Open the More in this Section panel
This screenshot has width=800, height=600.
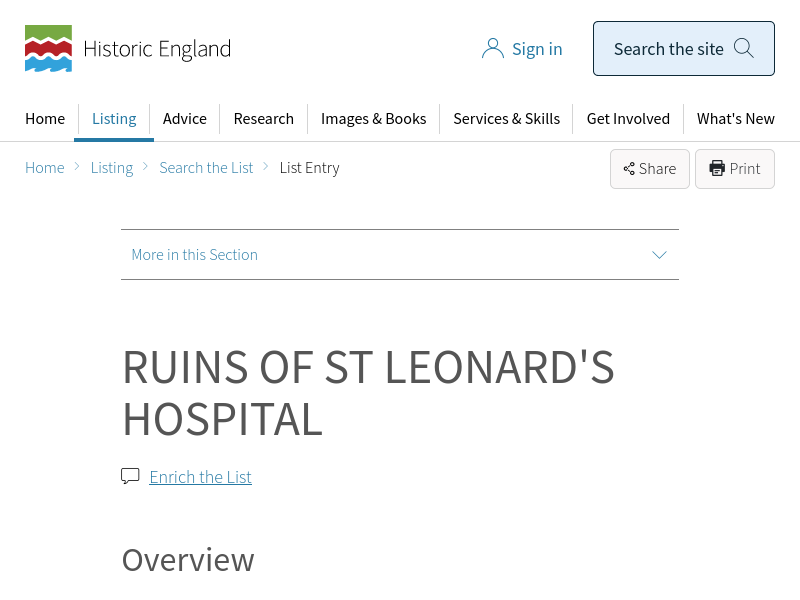(195, 255)
